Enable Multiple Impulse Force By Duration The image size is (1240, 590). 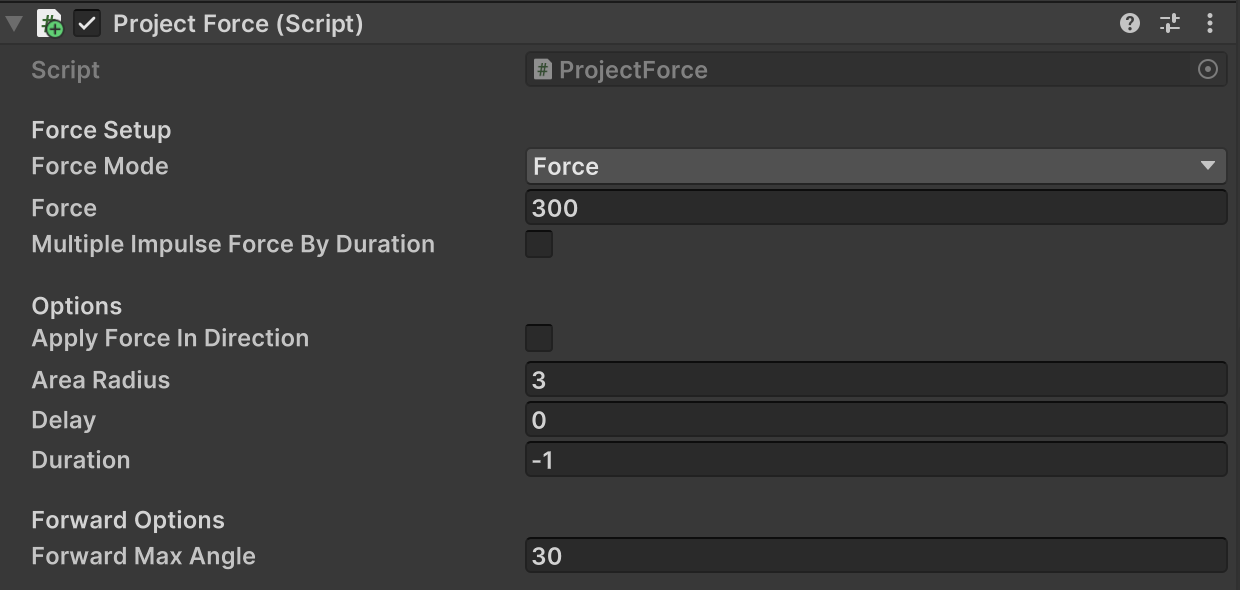pyautogui.click(x=539, y=244)
